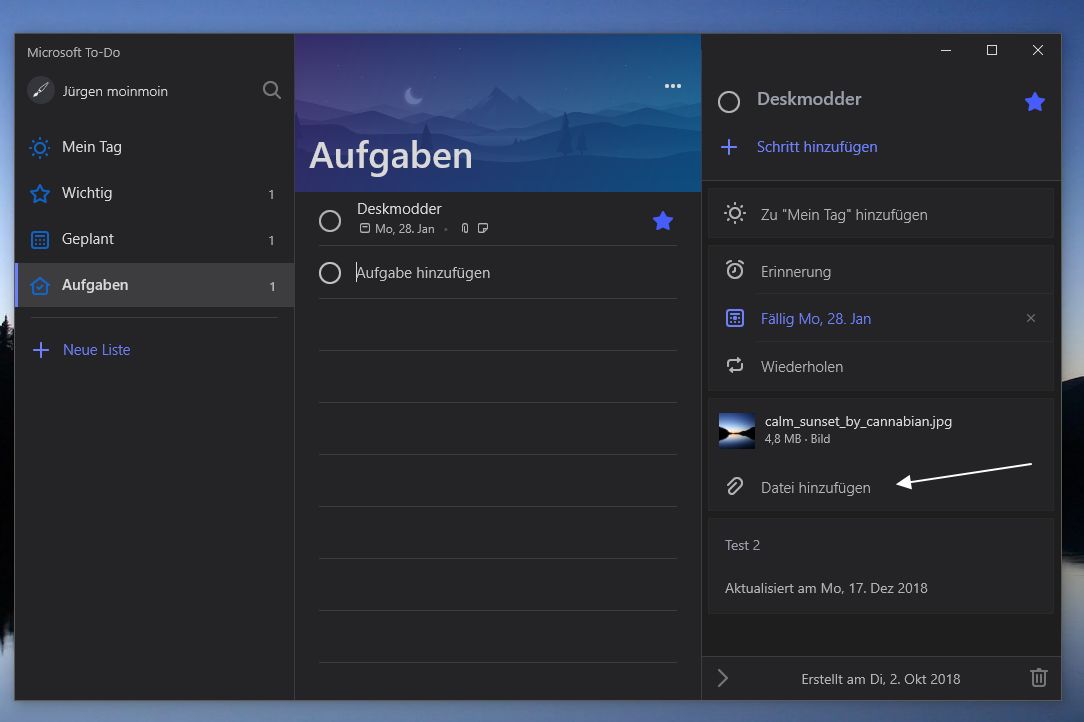This screenshot has height=722, width=1084.
Task: Complete Deskmodder using the detail pane circle
Action: click(729, 102)
